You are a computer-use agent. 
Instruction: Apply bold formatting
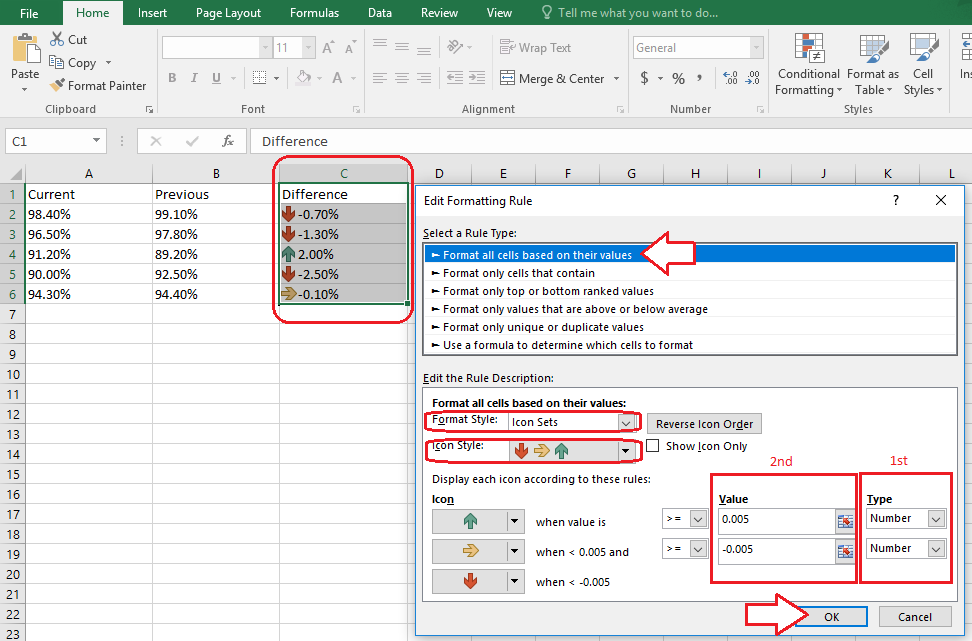[171, 77]
